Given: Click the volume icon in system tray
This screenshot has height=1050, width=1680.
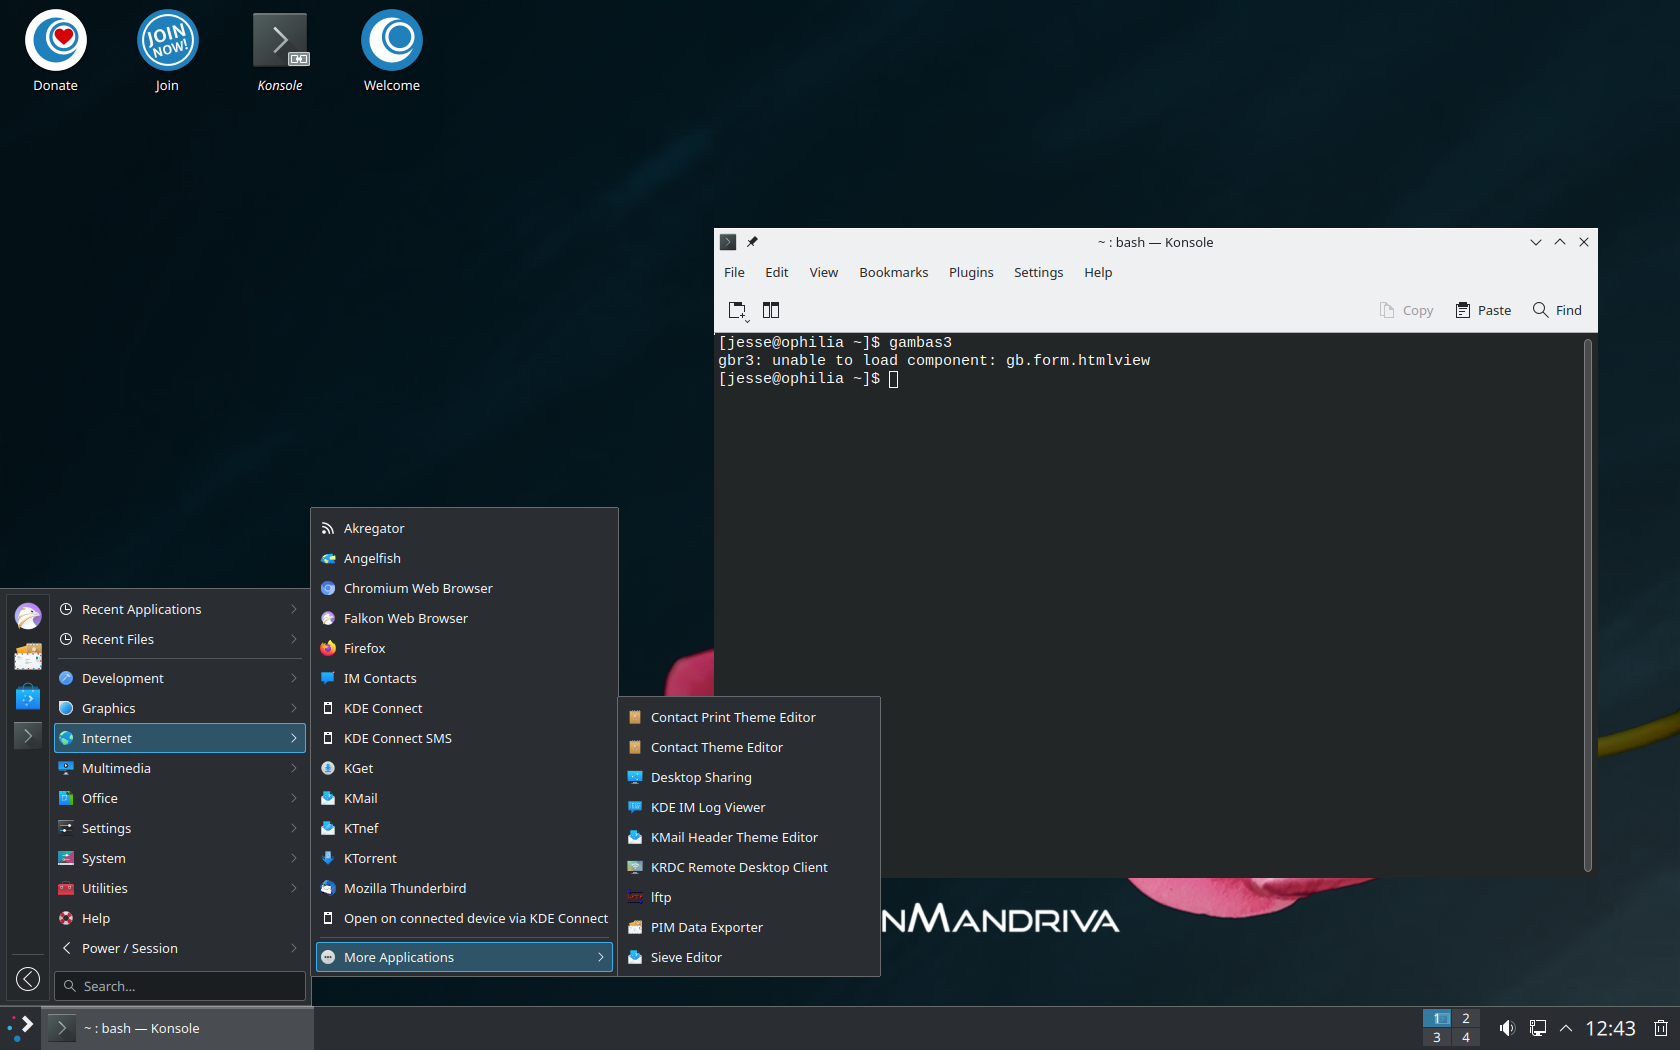Looking at the screenshot, I should point(1507,1028).
